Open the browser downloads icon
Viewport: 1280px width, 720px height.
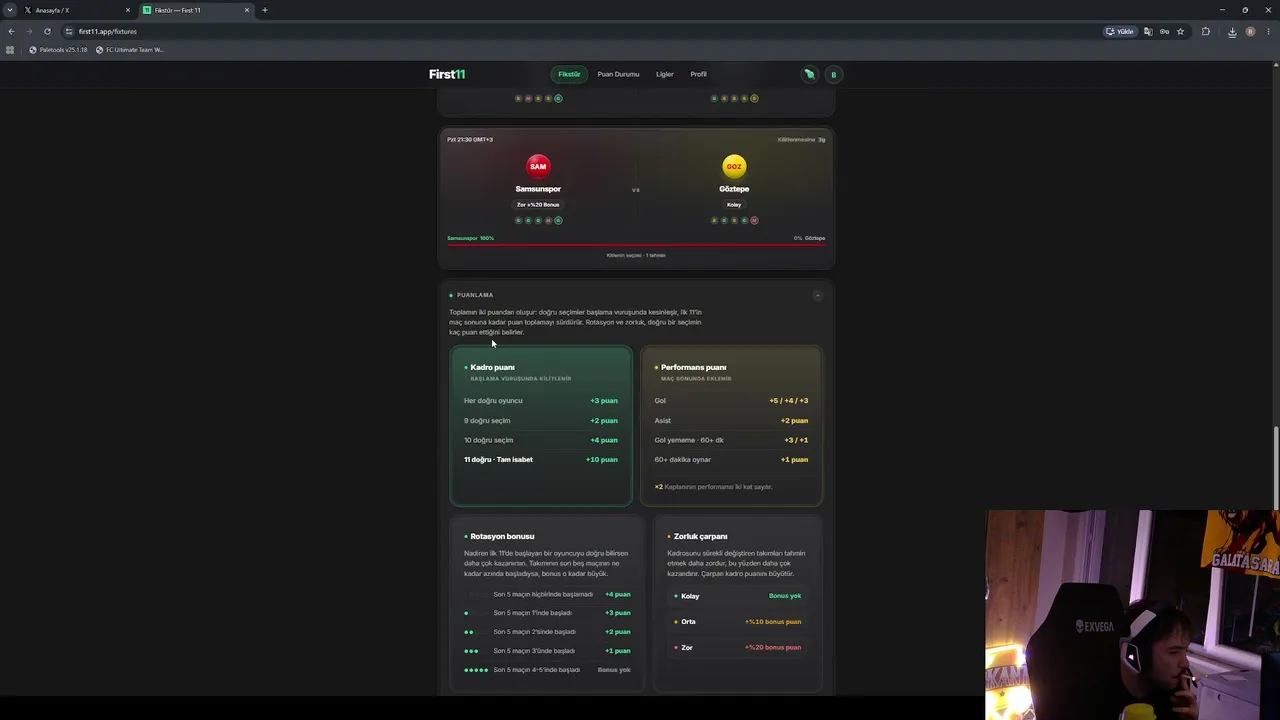(x=1232, y=31)
